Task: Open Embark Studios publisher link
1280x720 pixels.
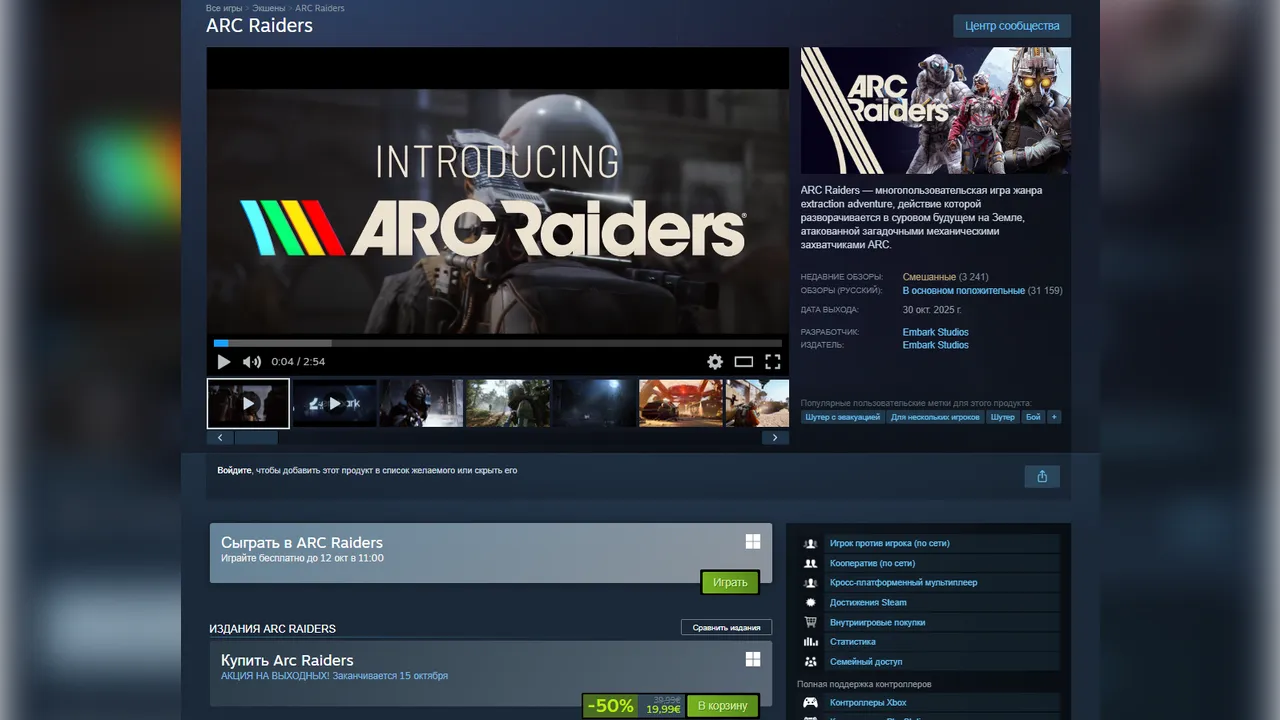Action: [936, 345]
